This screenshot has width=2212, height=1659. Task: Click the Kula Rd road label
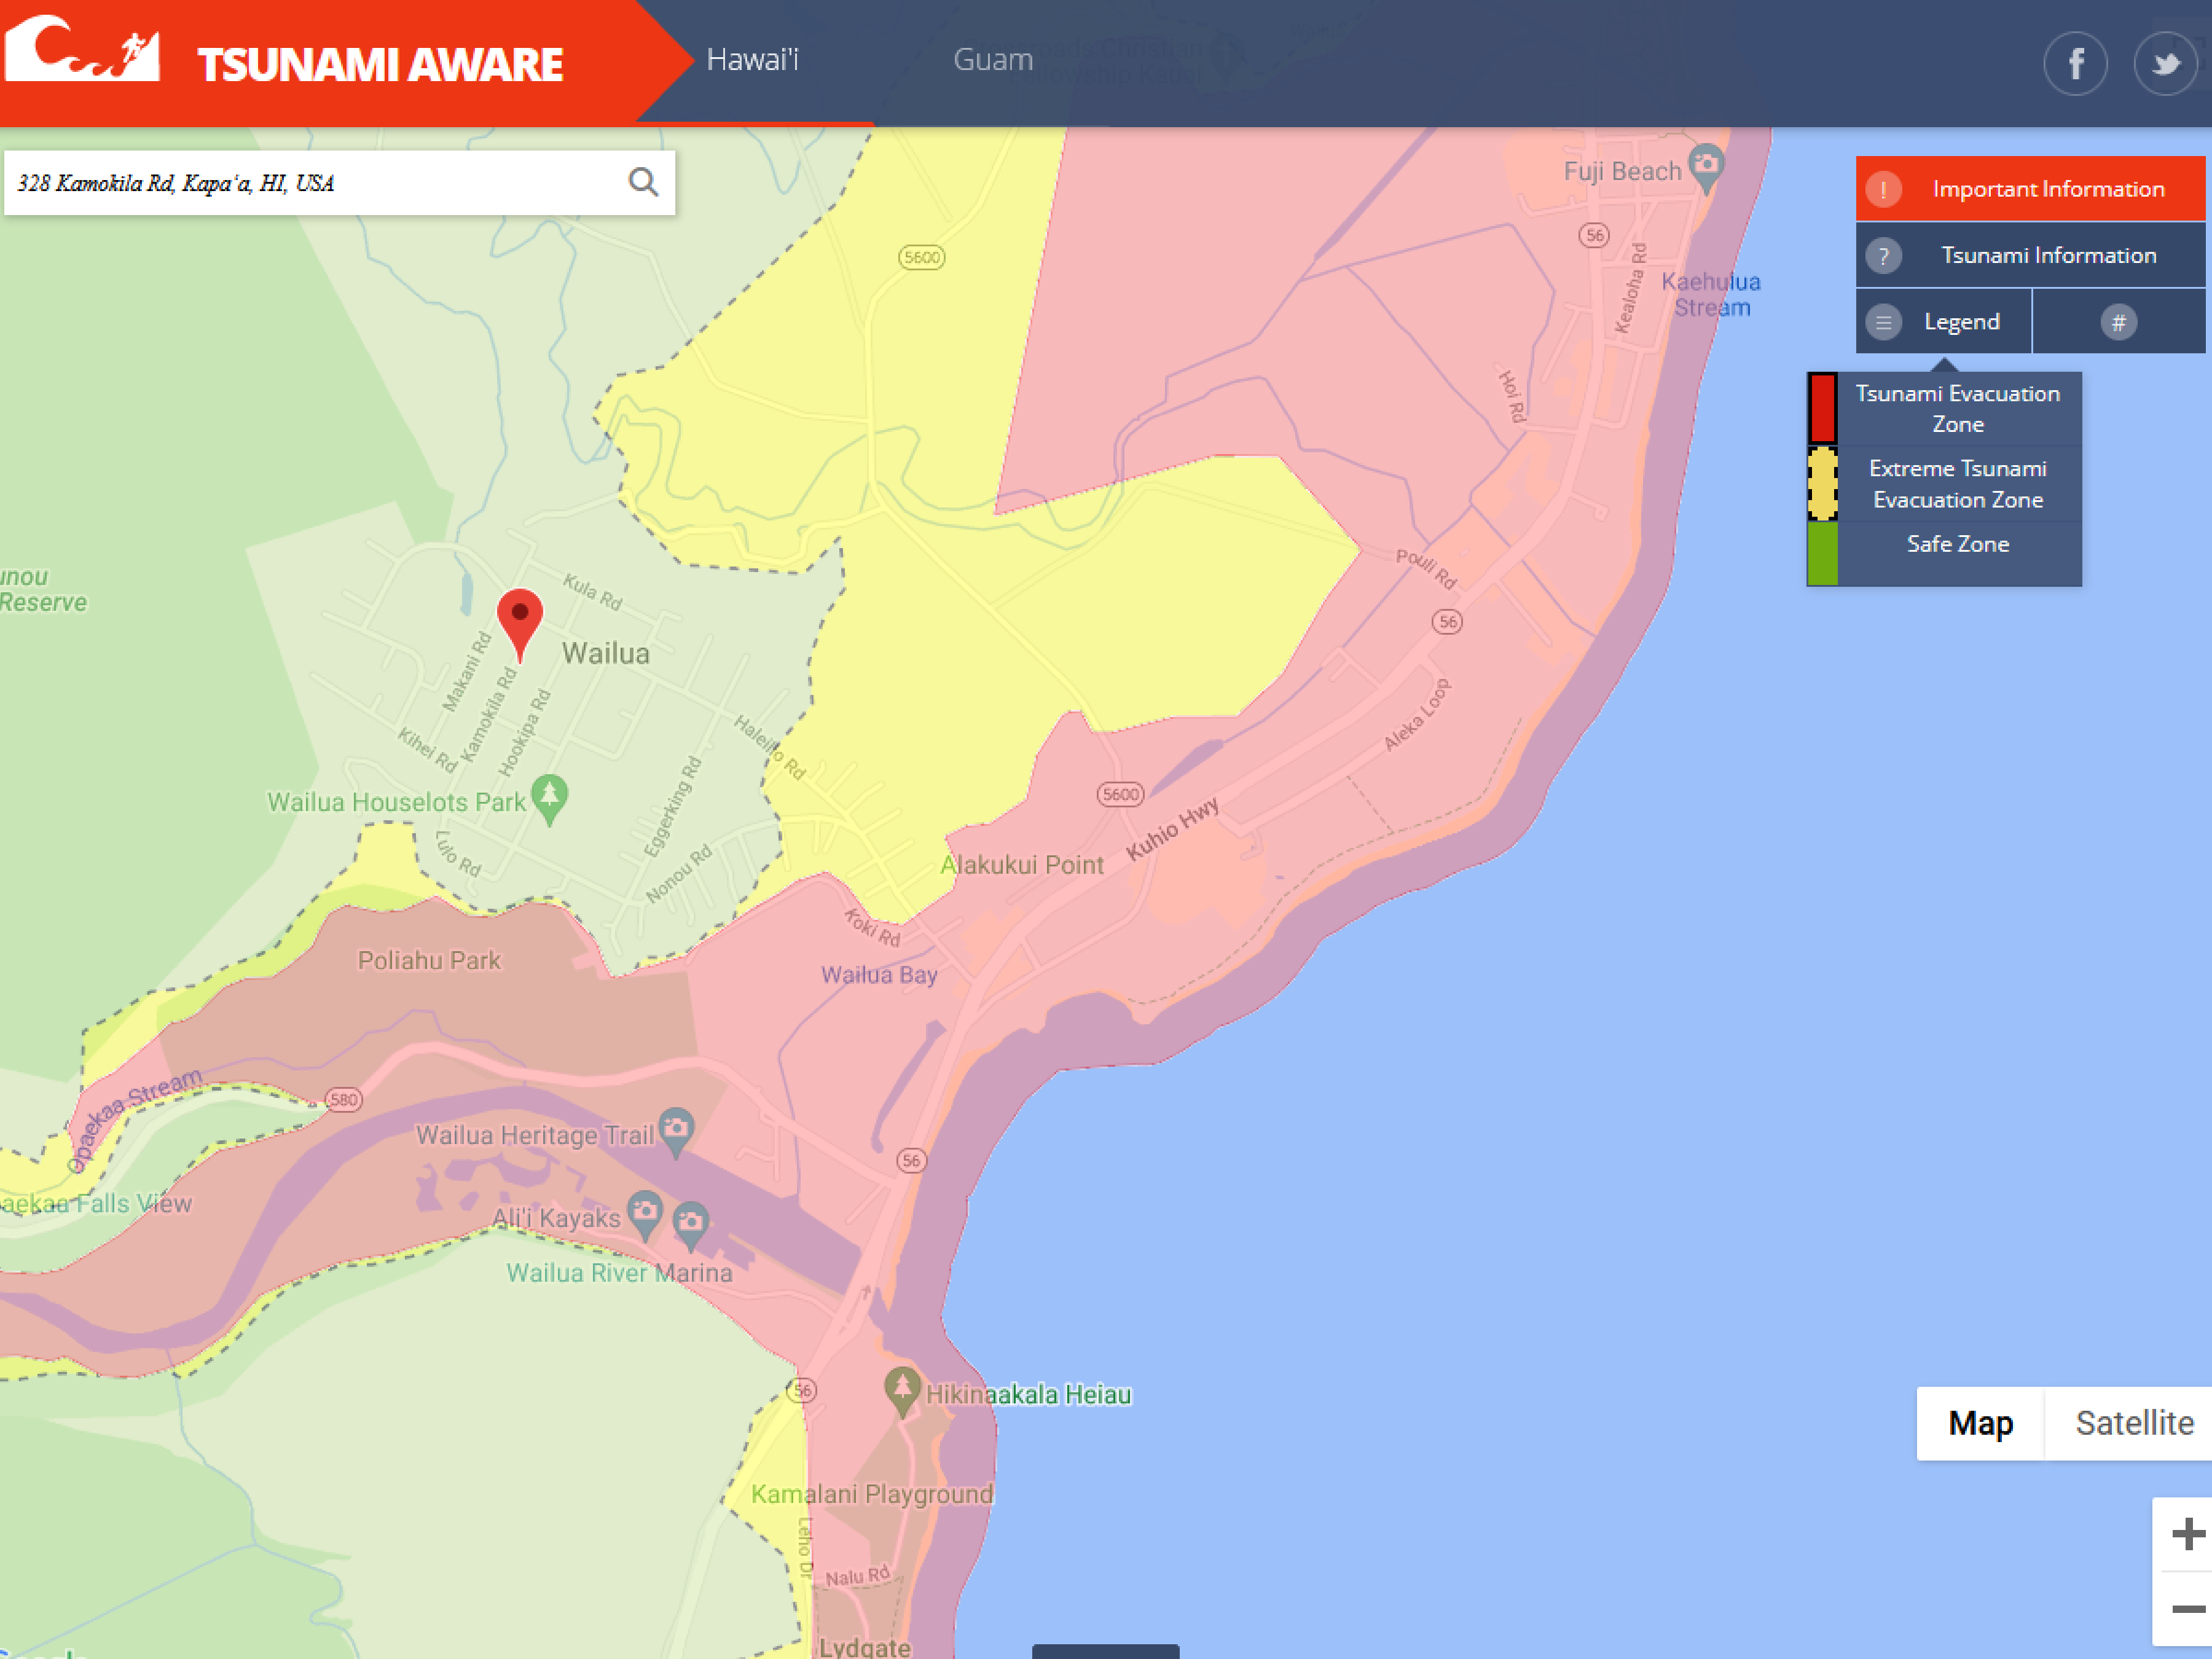(x=592, y=592)
